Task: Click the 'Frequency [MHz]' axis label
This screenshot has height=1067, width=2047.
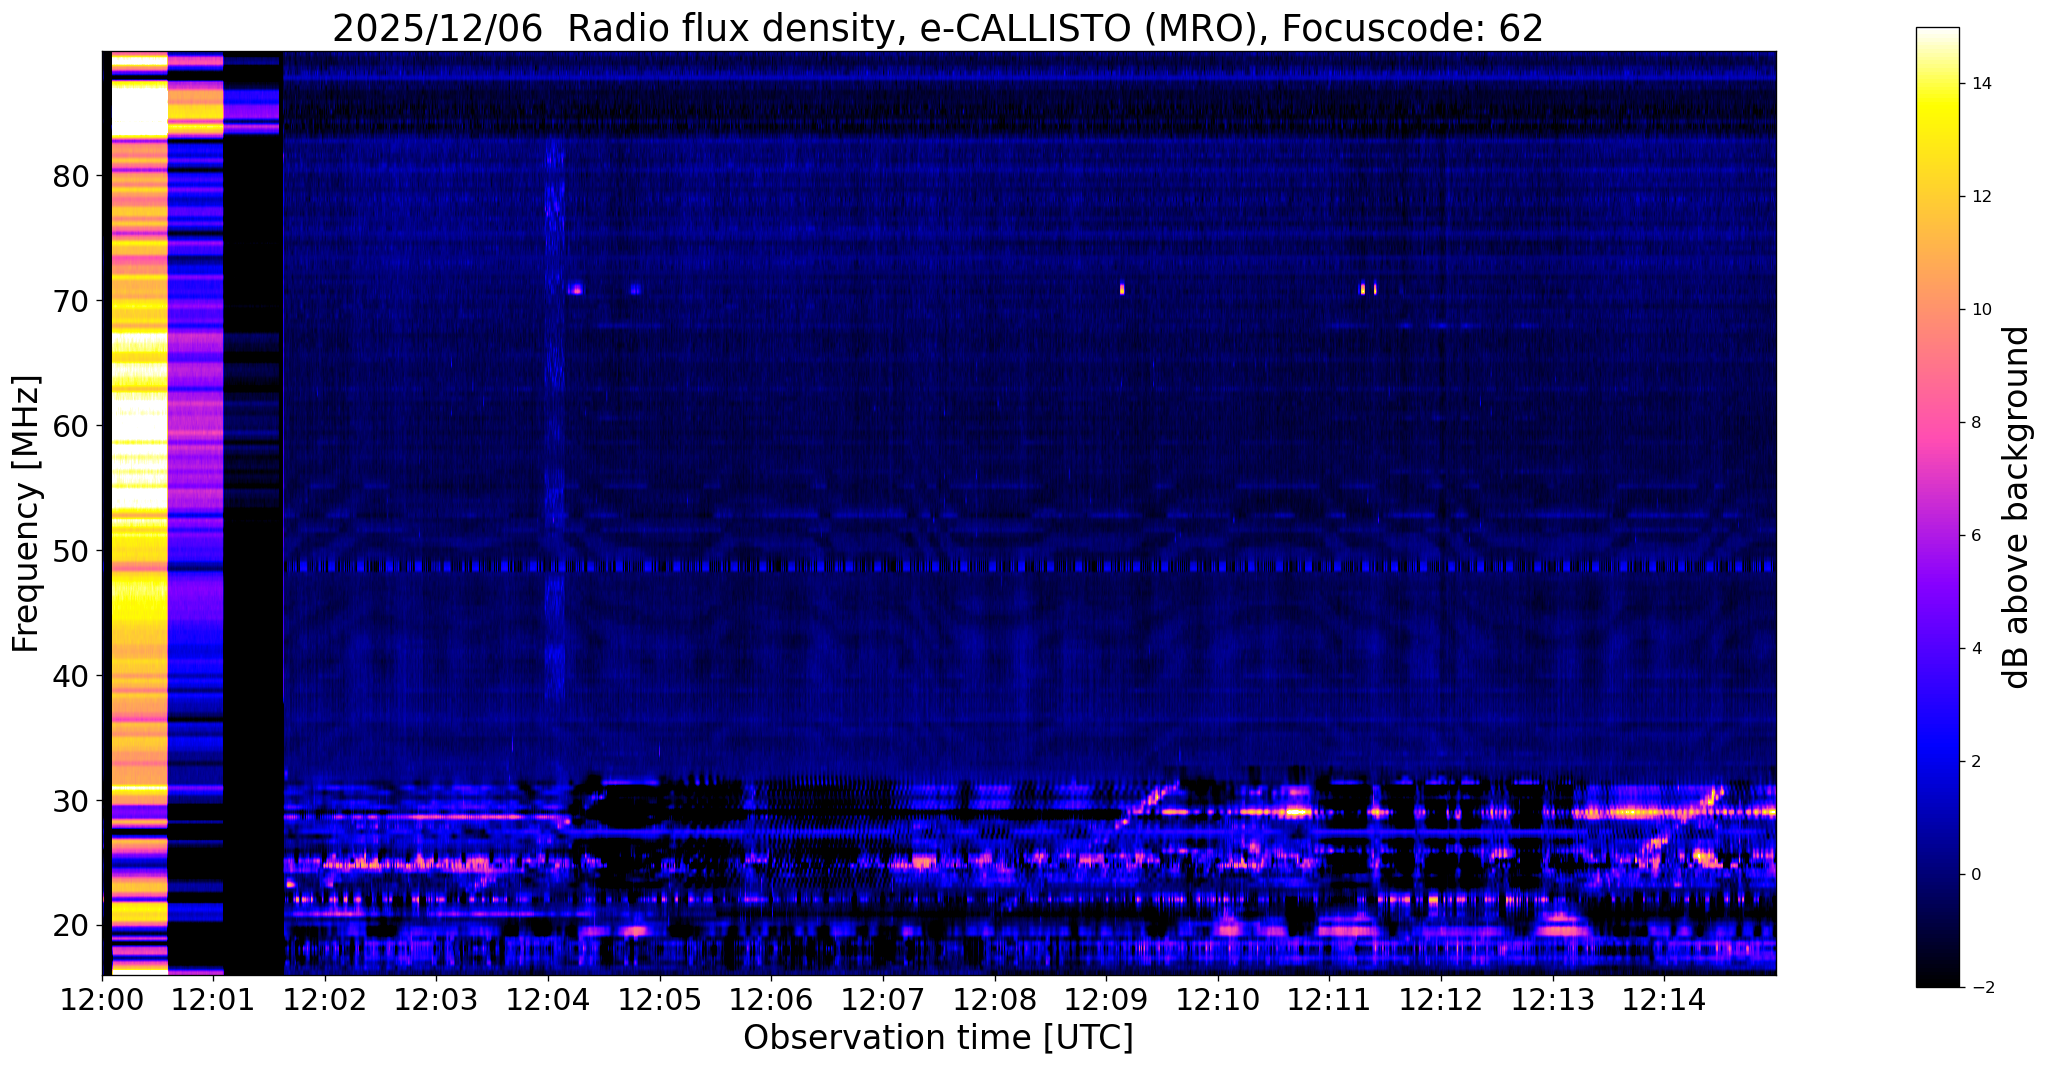Action: 26,514
